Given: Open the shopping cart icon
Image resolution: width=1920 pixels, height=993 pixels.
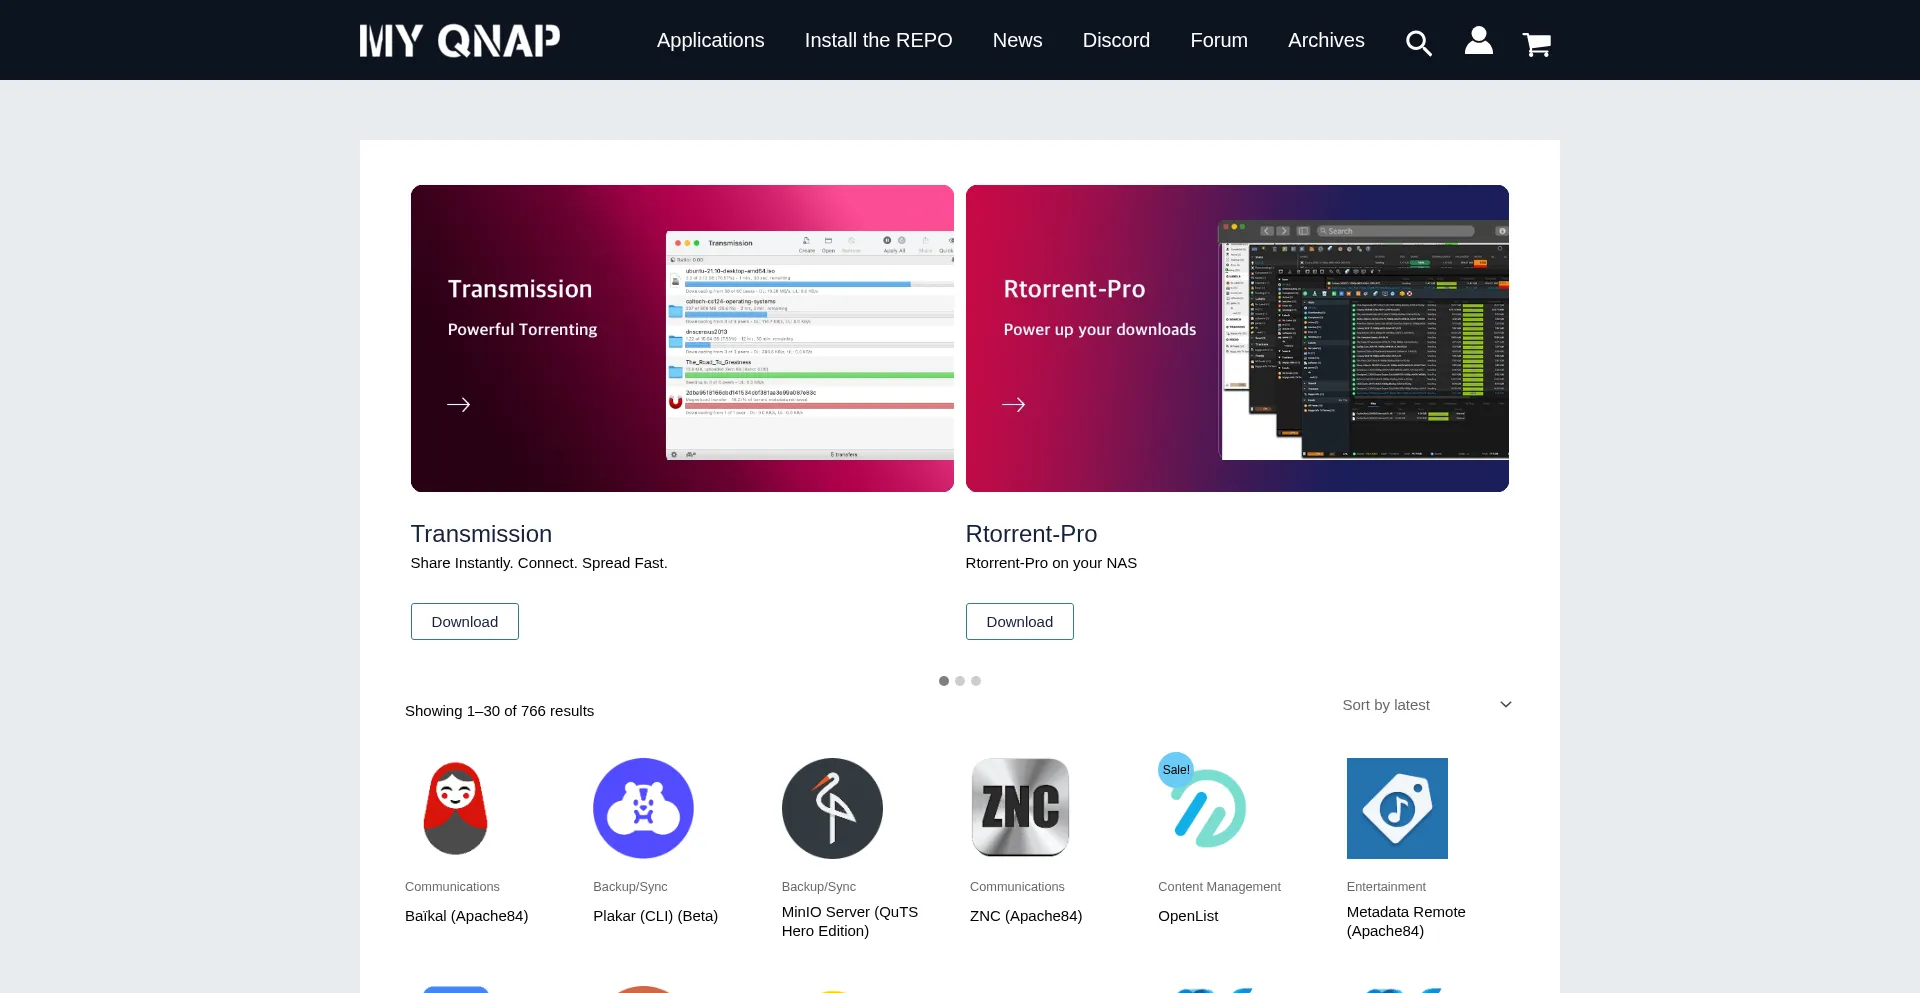Looking at the screenshot, I should tap(1536, 44).
